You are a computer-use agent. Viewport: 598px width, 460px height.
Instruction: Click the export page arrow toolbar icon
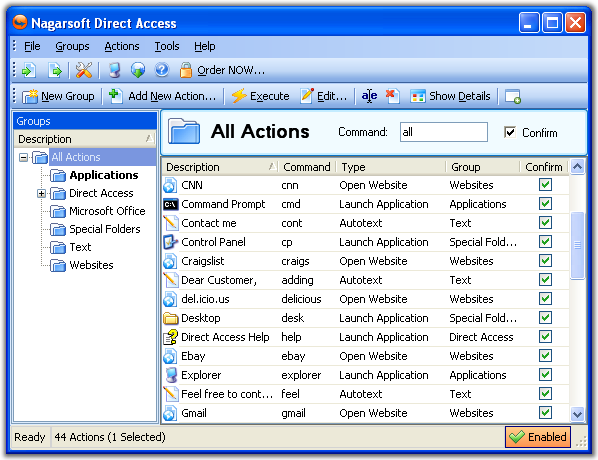(x=55, y=70)
